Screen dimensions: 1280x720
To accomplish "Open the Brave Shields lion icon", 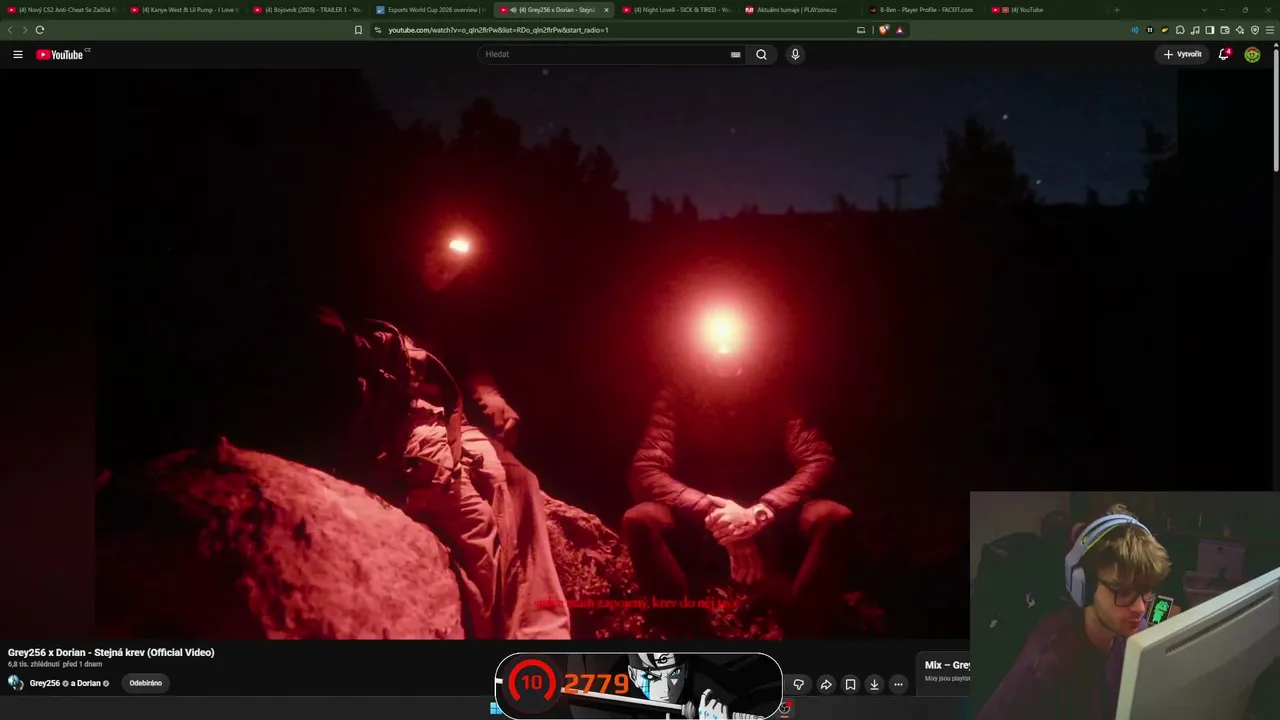I will 884,30.
